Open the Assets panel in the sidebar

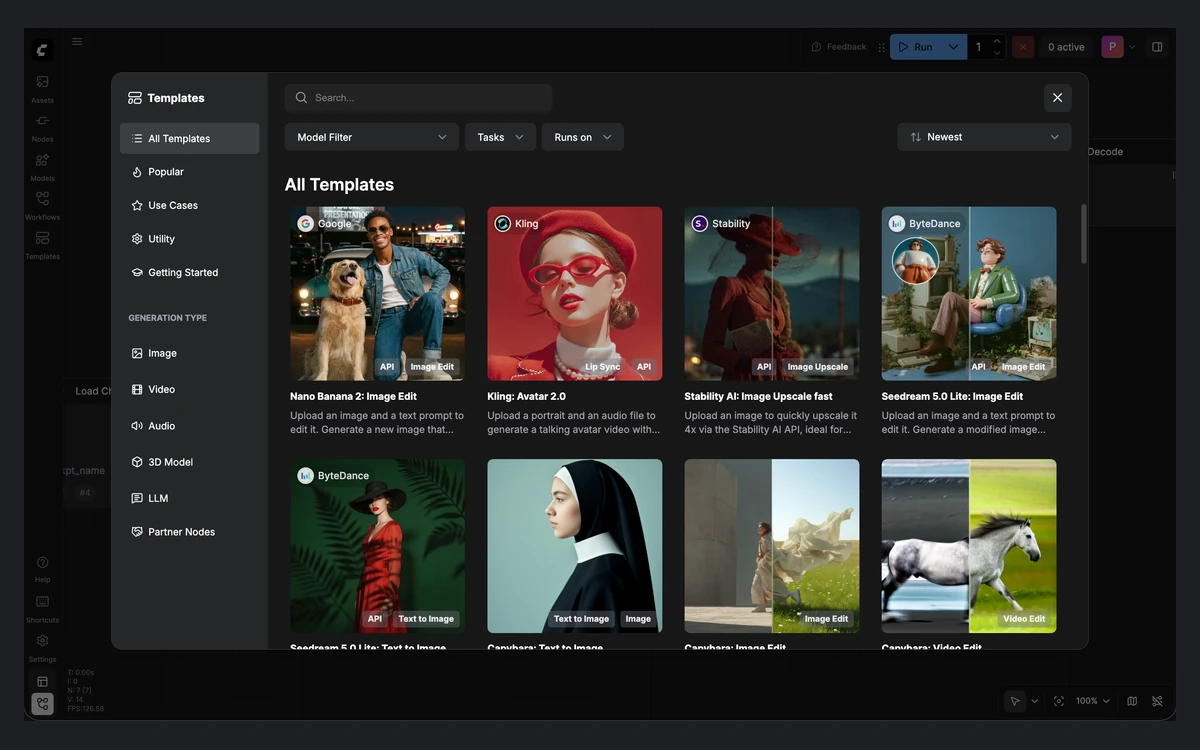[42, 87]
